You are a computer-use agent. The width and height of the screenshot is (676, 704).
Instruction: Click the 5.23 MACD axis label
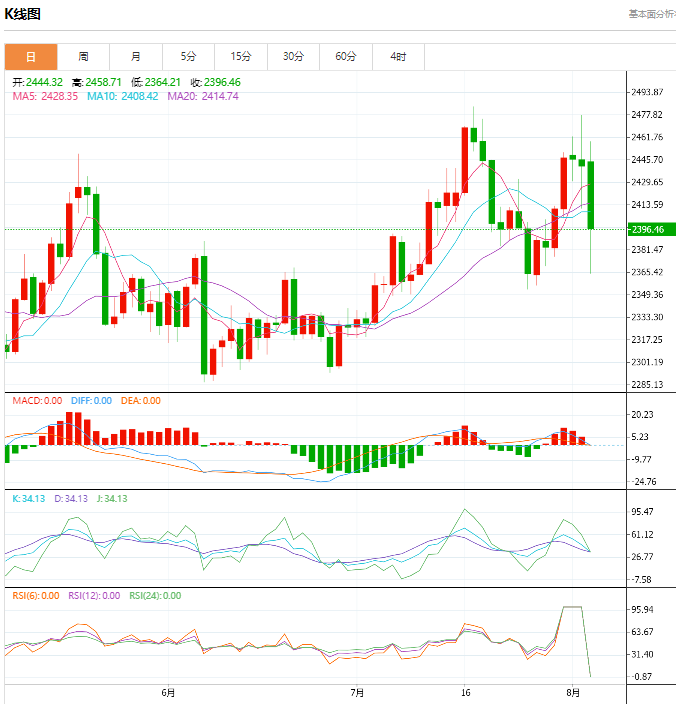pyautogui.click(x=640, y=437)
